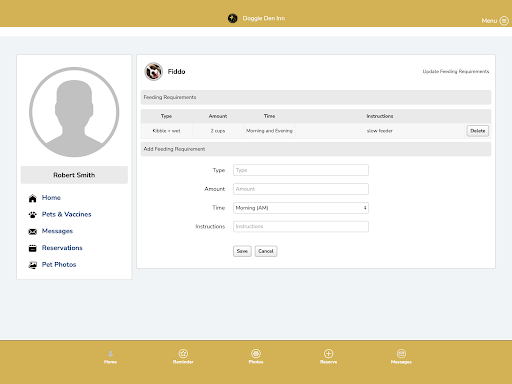This screenshot has height=384, width=512.
Task: Tap the Photos icon in bottom bar
Action: [x=256, y=353]
